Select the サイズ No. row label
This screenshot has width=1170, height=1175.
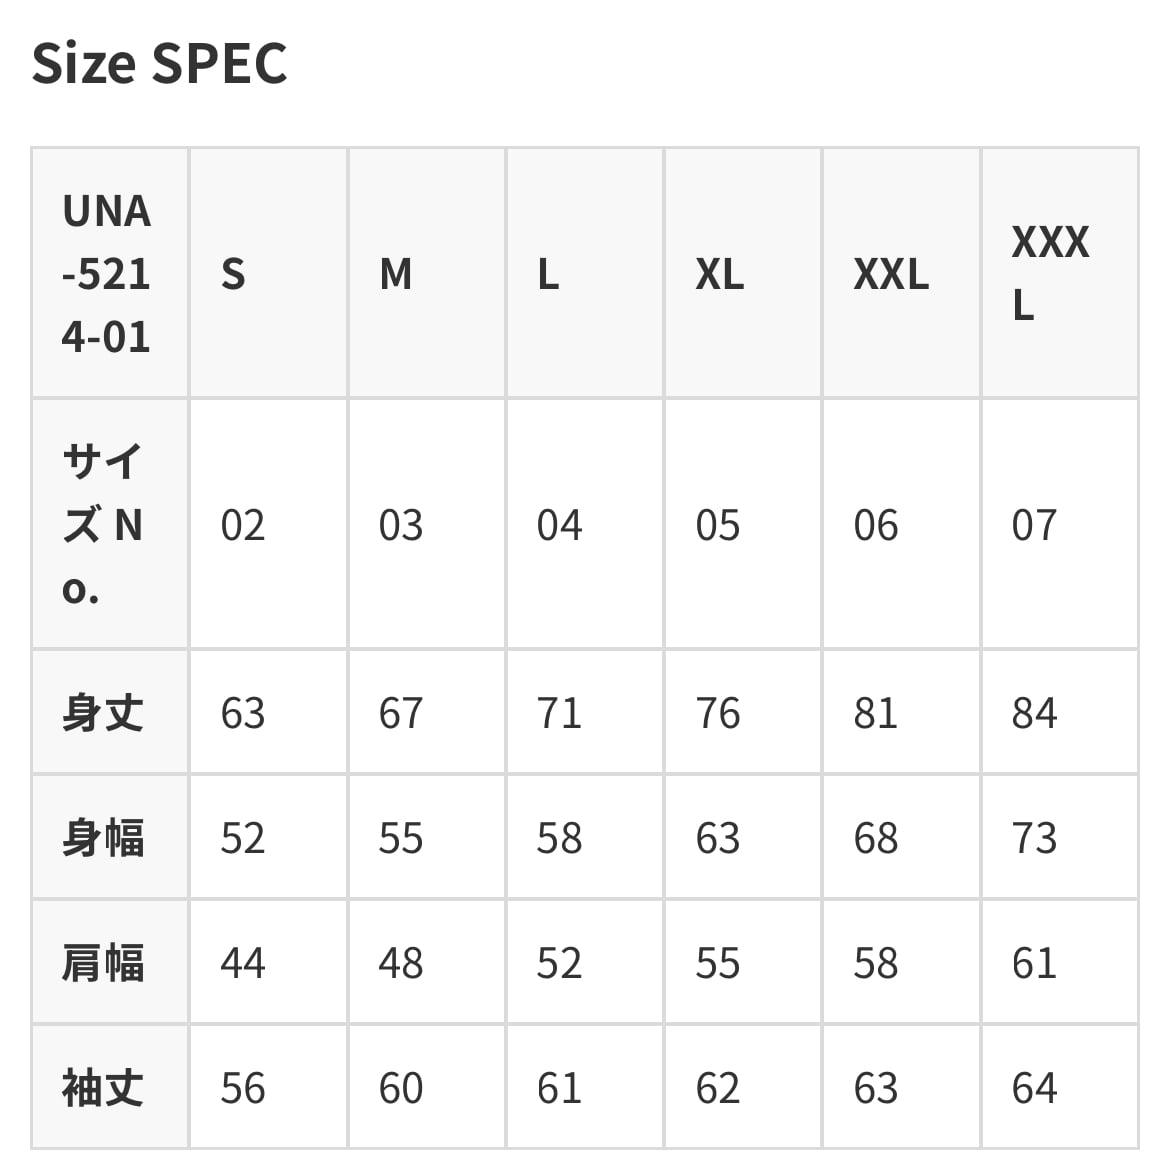coord(103,525)
